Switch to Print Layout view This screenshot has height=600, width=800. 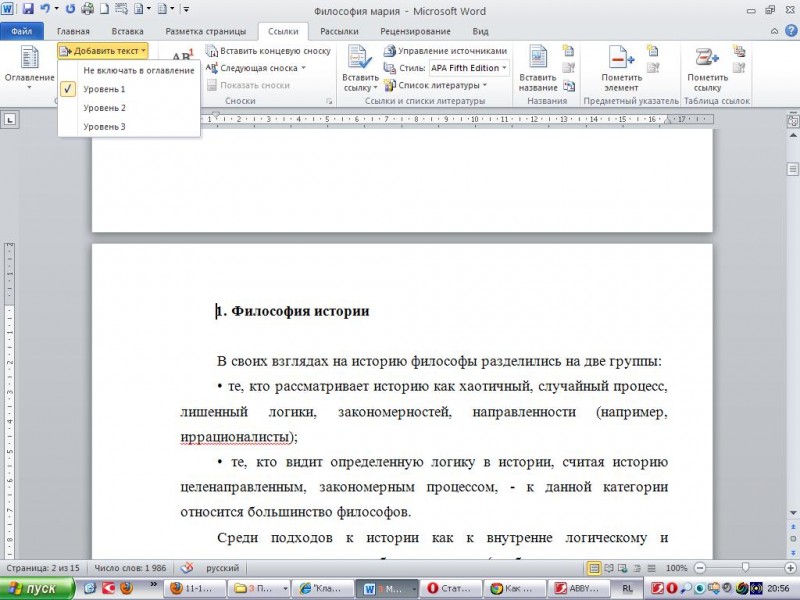click(594, 568)
